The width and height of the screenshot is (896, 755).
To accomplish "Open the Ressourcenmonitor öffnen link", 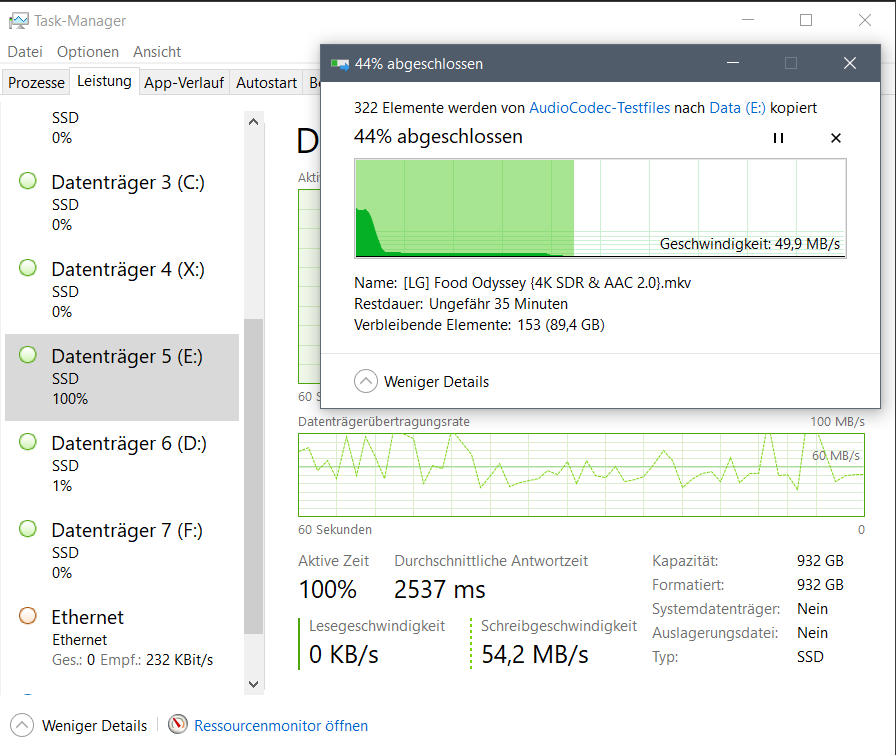I will (x=281, y=726).
